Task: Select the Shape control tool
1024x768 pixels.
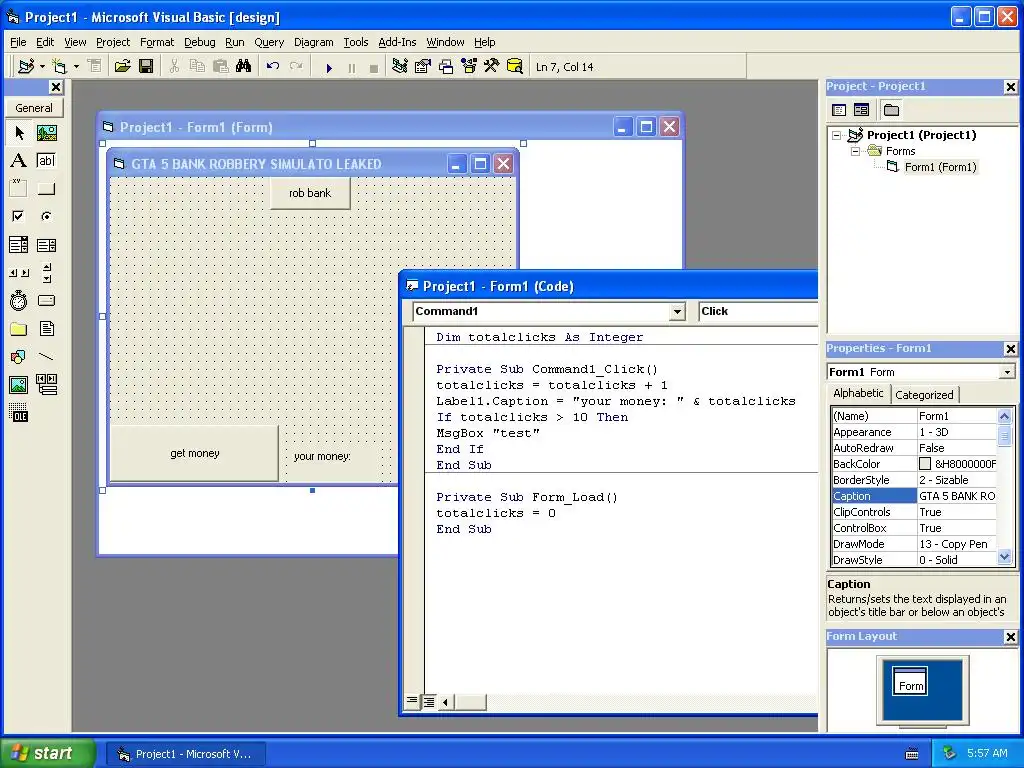Action: tap(19, 357)
